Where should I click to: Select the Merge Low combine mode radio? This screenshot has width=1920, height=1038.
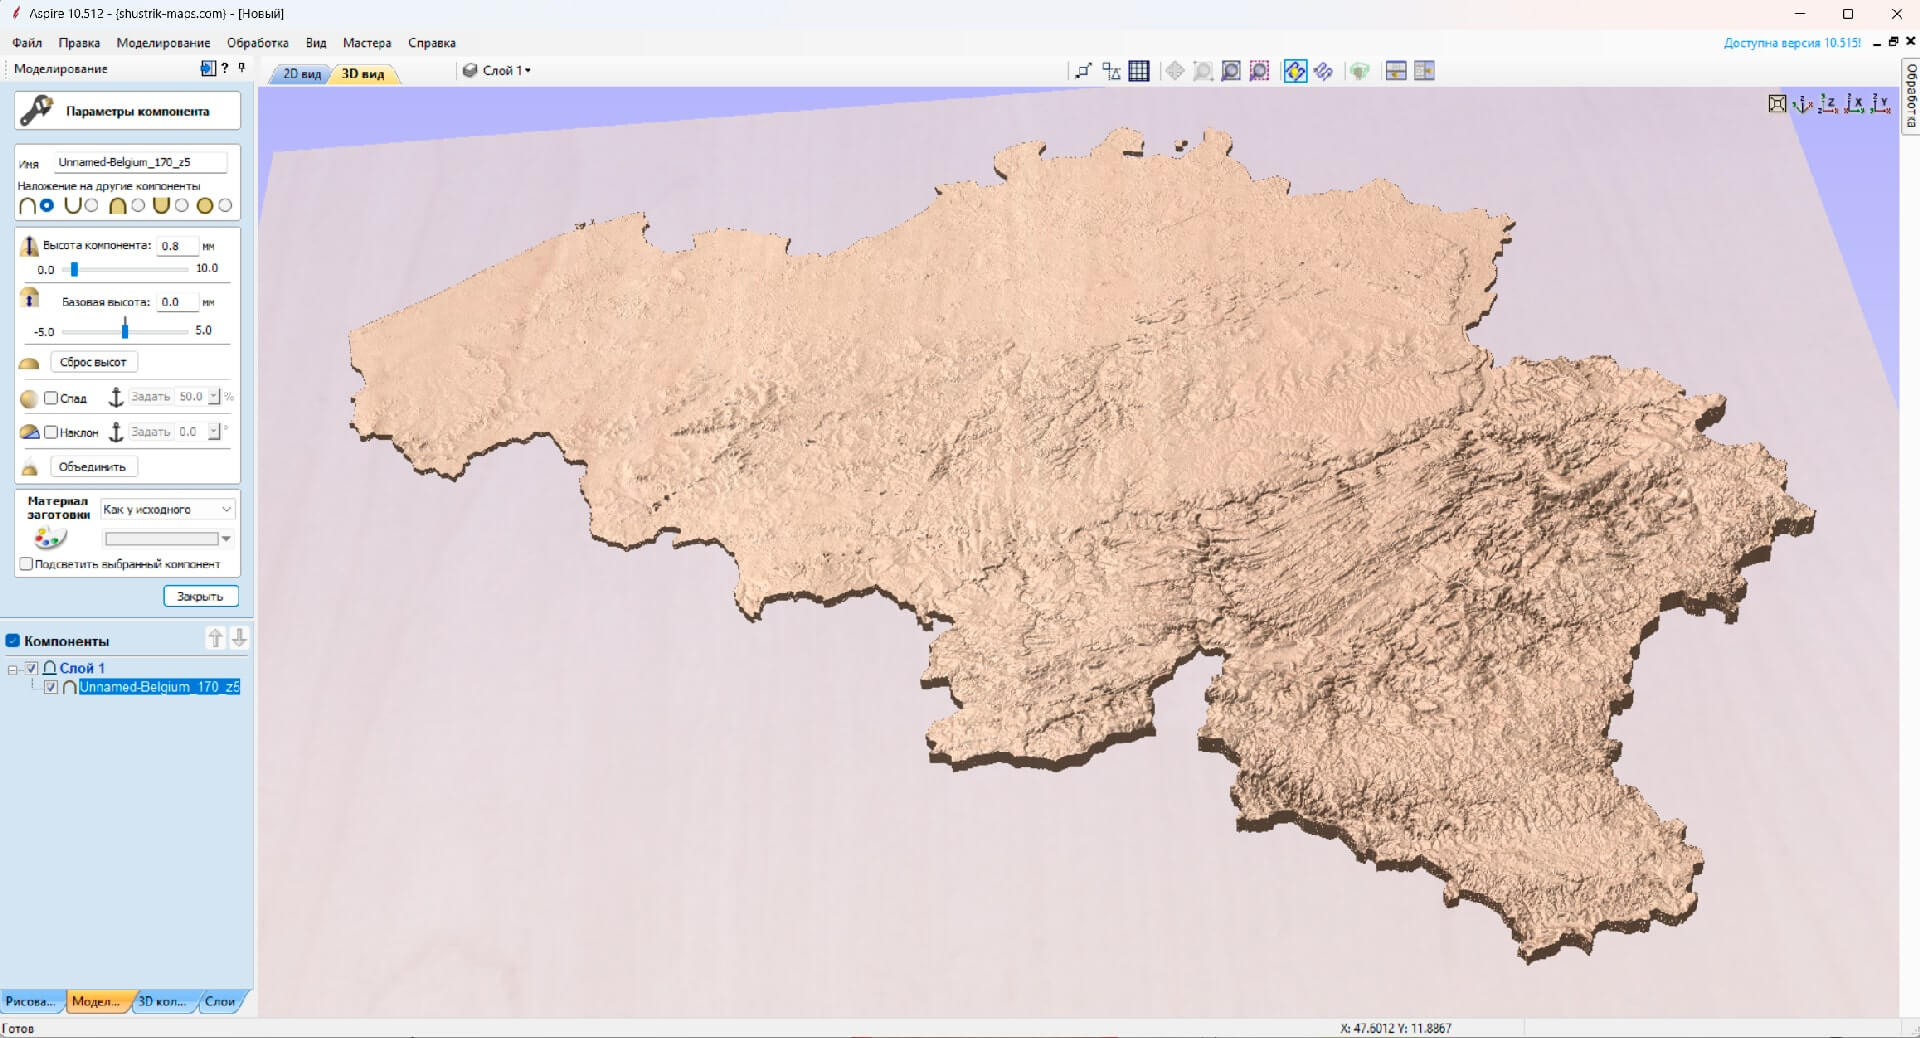(181, 205)
